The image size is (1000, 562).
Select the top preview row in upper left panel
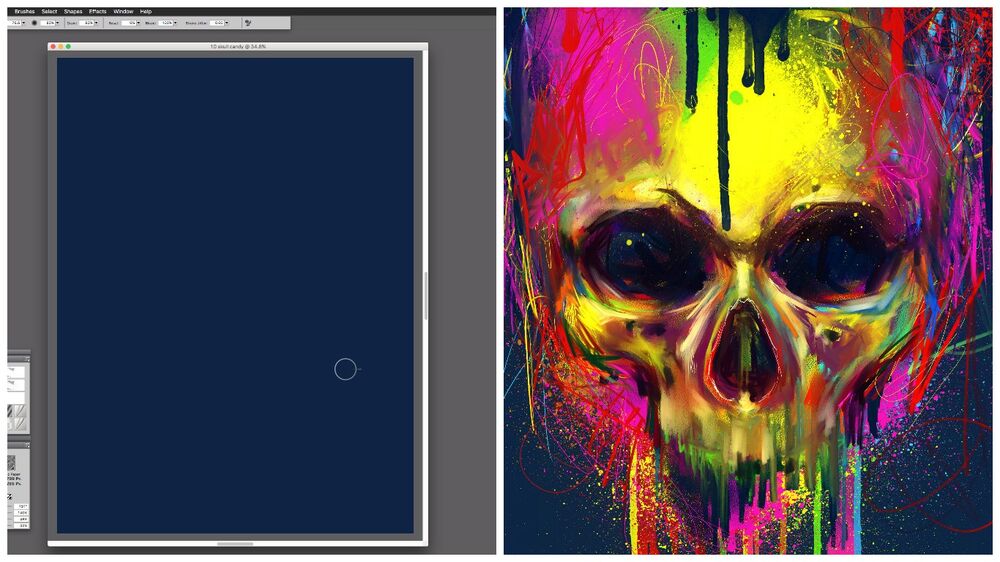click(x=16, y=372)
